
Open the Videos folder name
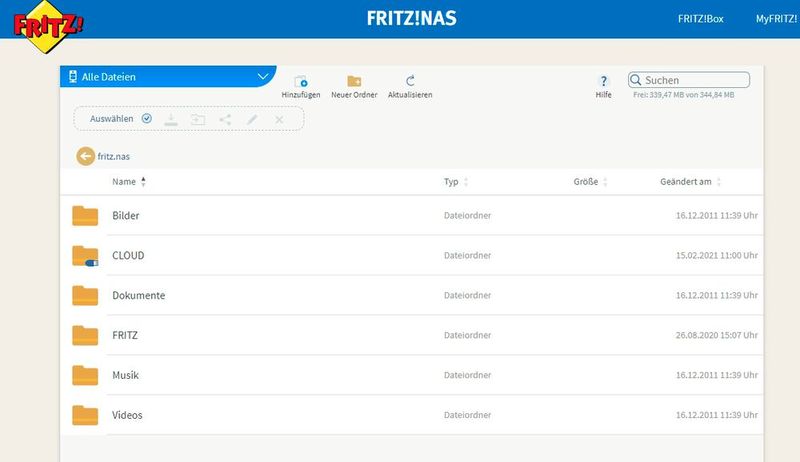coord(127,415)
